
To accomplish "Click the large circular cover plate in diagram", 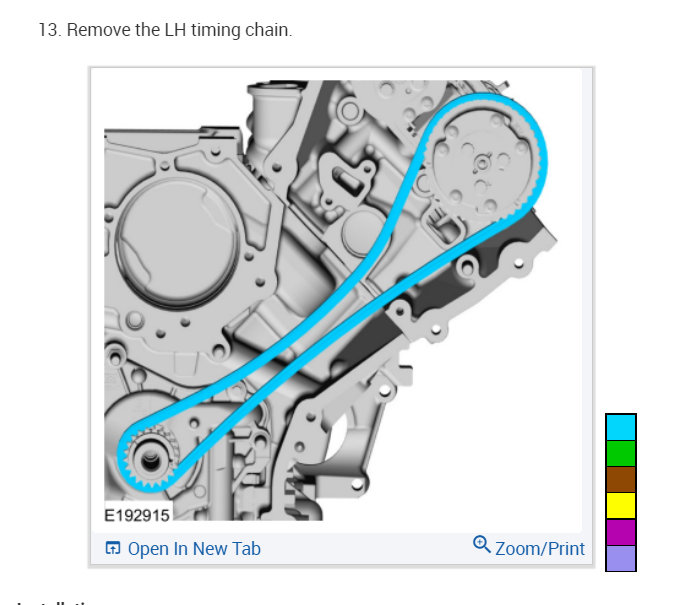I will (177, 243).
